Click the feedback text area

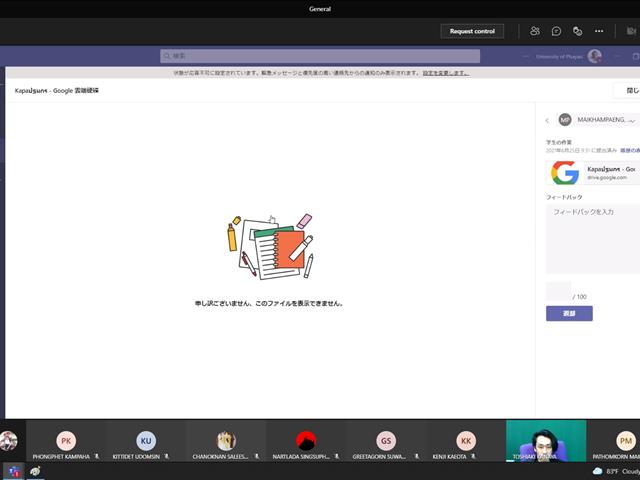click(x=593, y=239)
